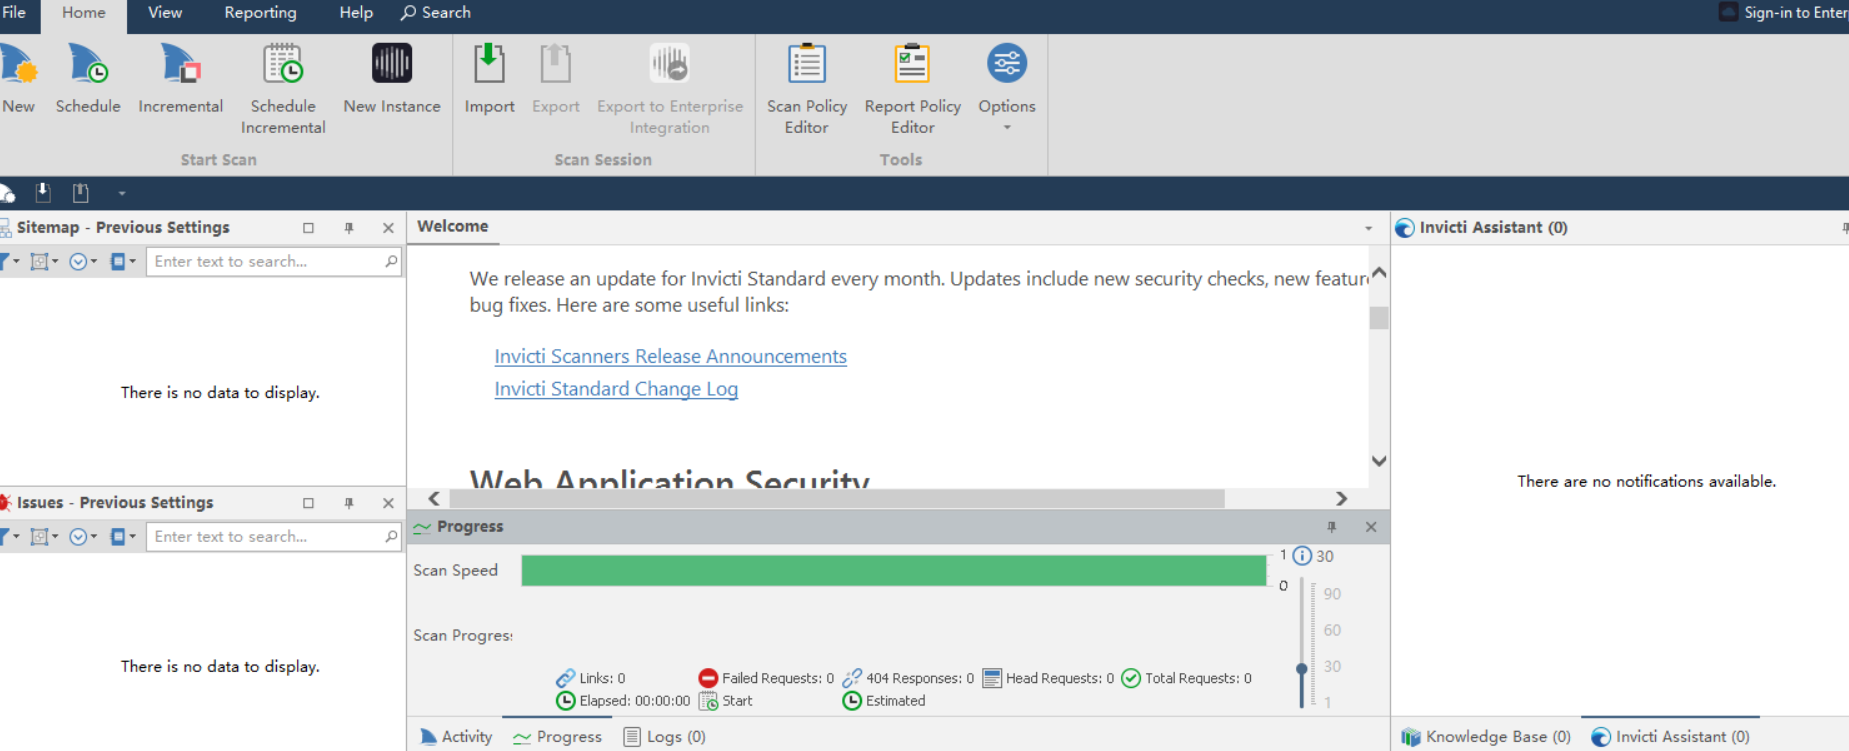
Task: Import a scan session
Action: pos(489,80)
